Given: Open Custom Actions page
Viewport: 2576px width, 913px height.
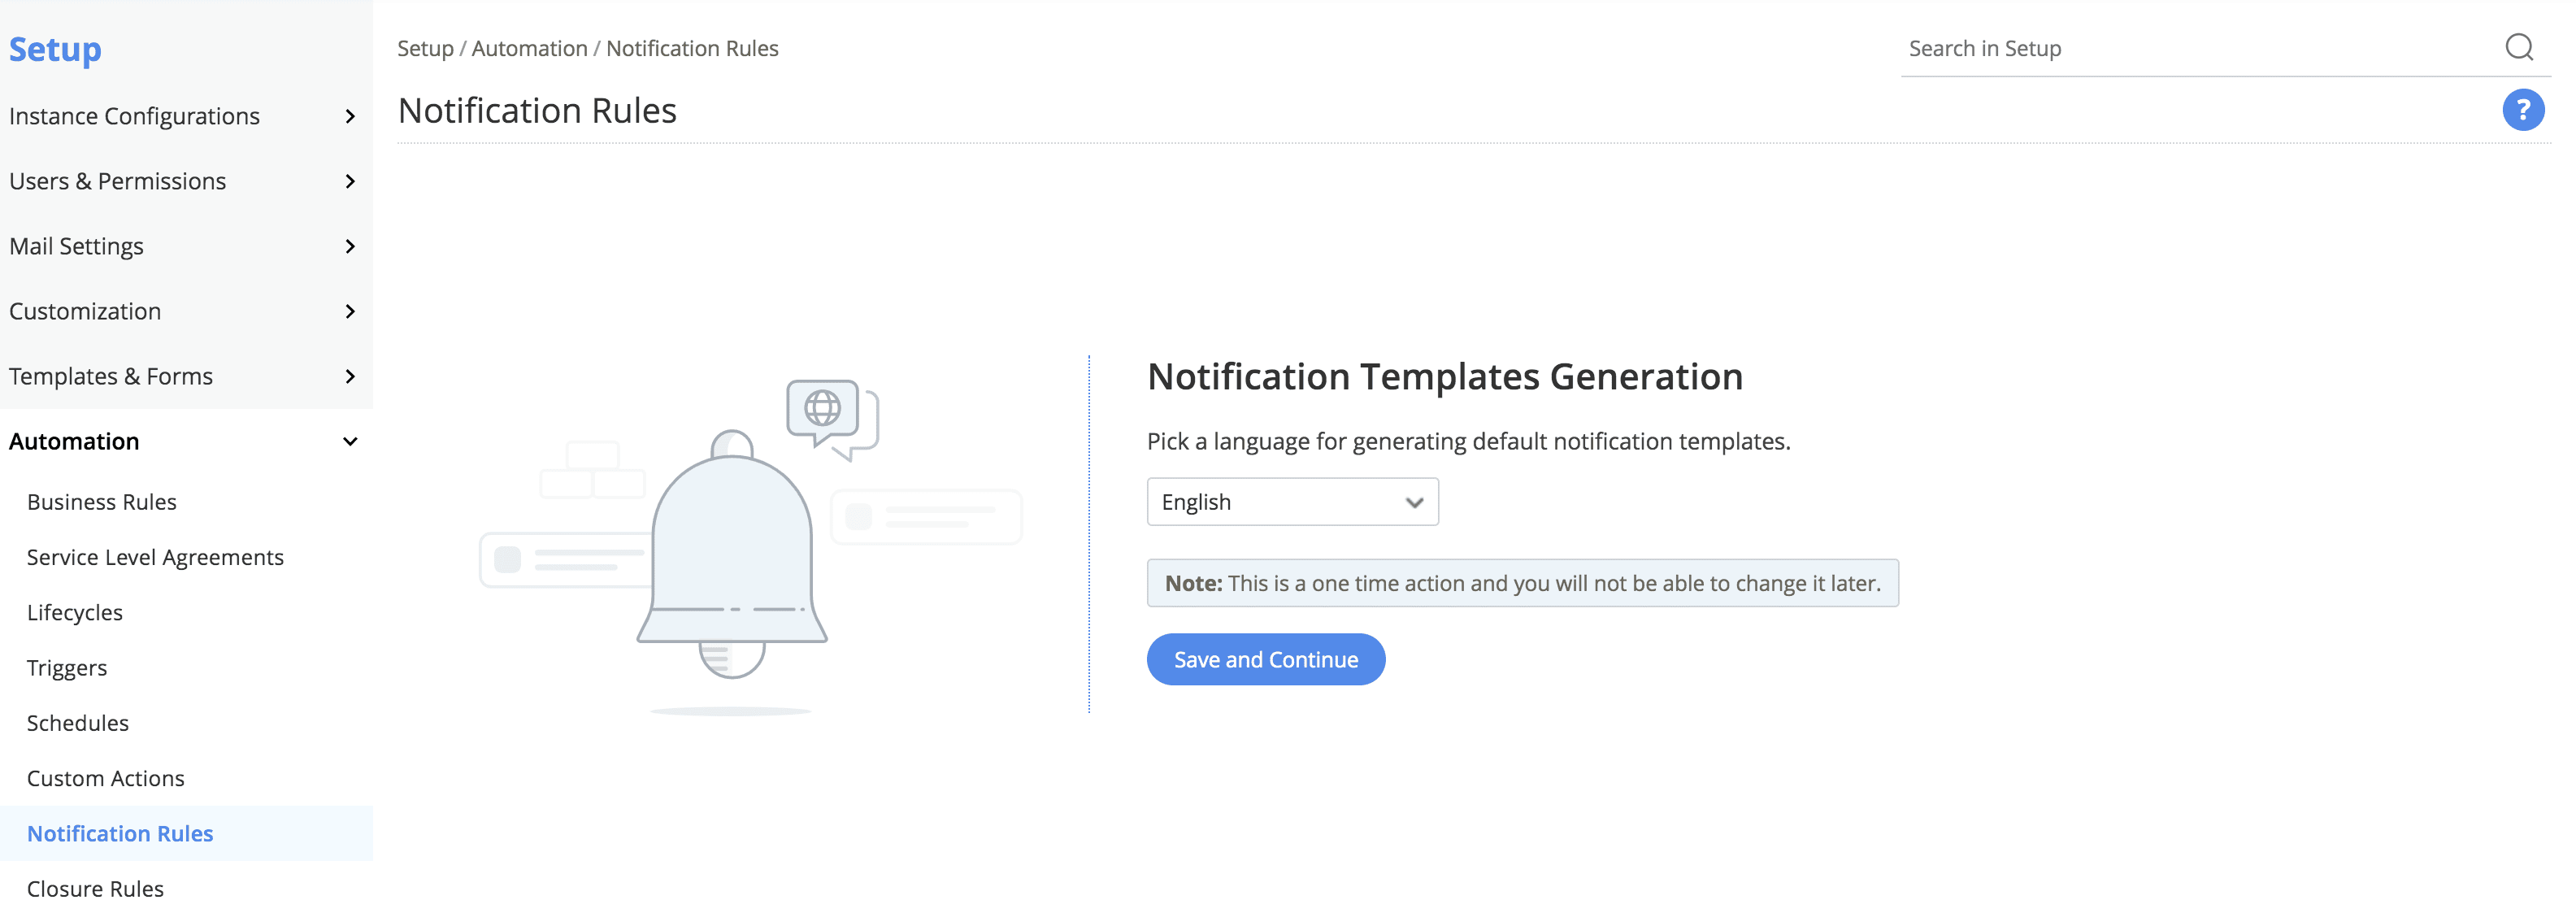Looking at the screenshot, I should click(106, 778).
